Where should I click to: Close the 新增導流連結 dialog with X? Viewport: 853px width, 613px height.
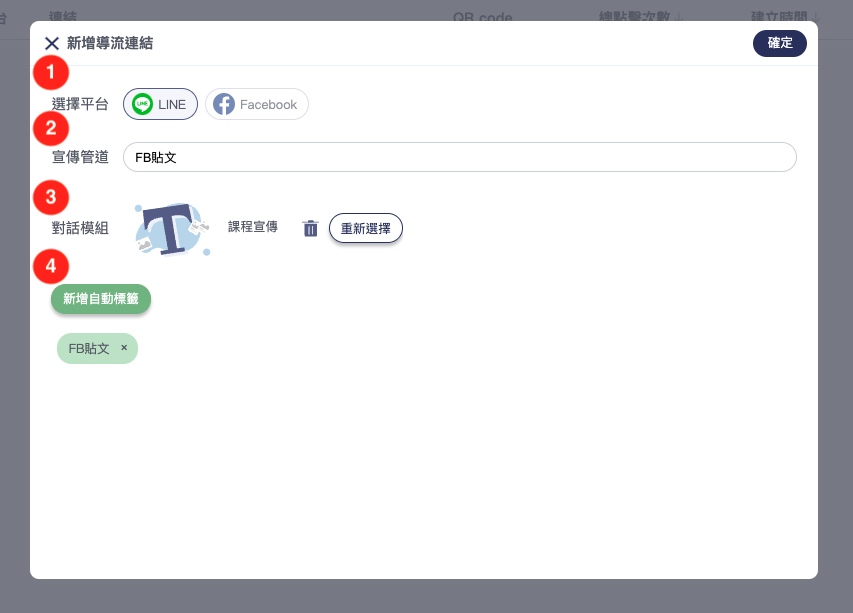pyautogui.click(x=52, y=43)
